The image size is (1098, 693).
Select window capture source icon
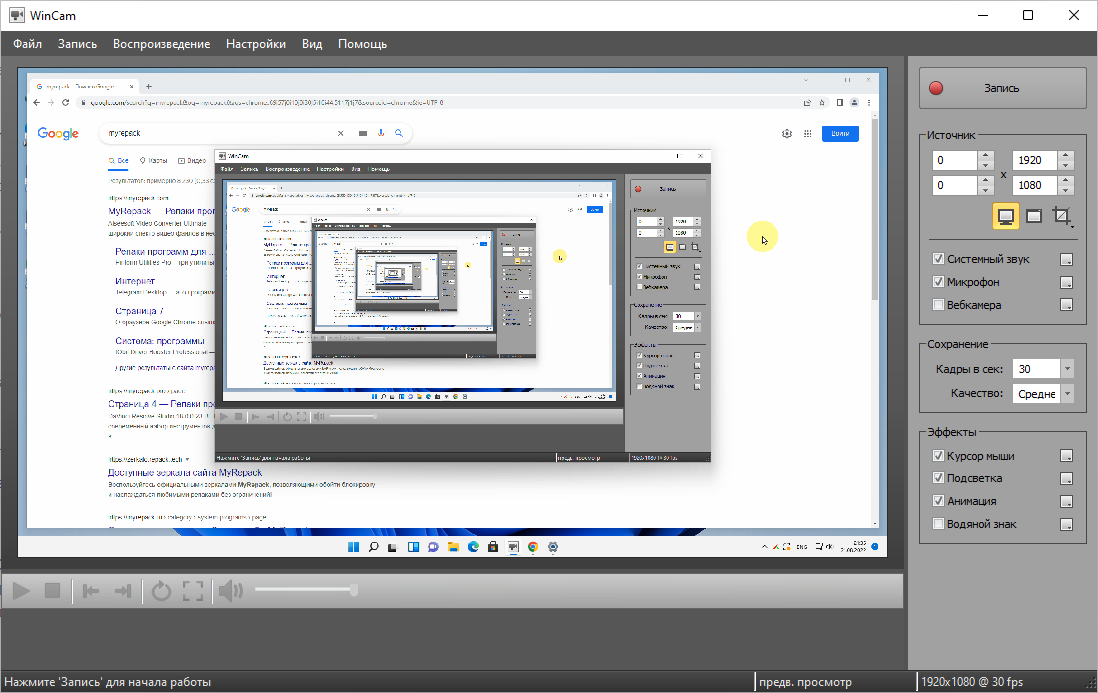(x=1035, y=216)
